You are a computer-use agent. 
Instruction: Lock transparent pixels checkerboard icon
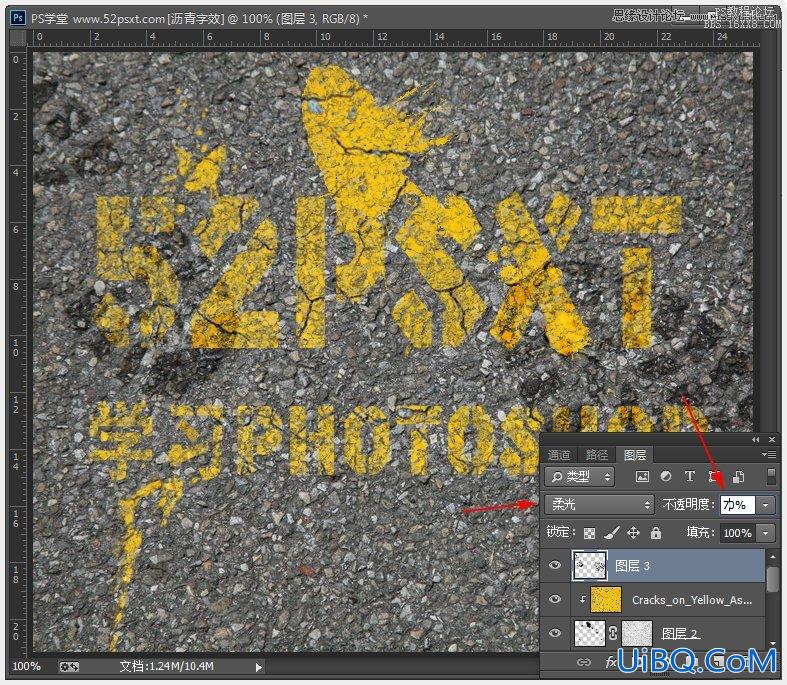click(590, 533)
